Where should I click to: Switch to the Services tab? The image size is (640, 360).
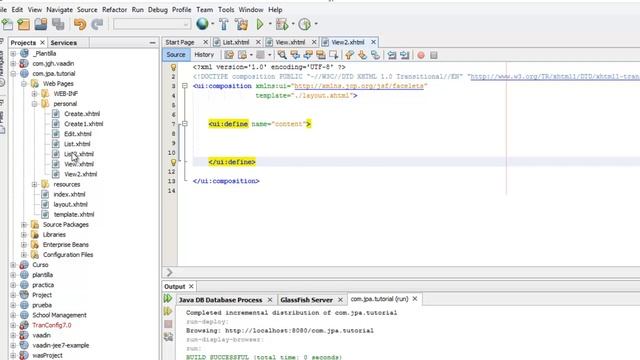click(64, 42)
